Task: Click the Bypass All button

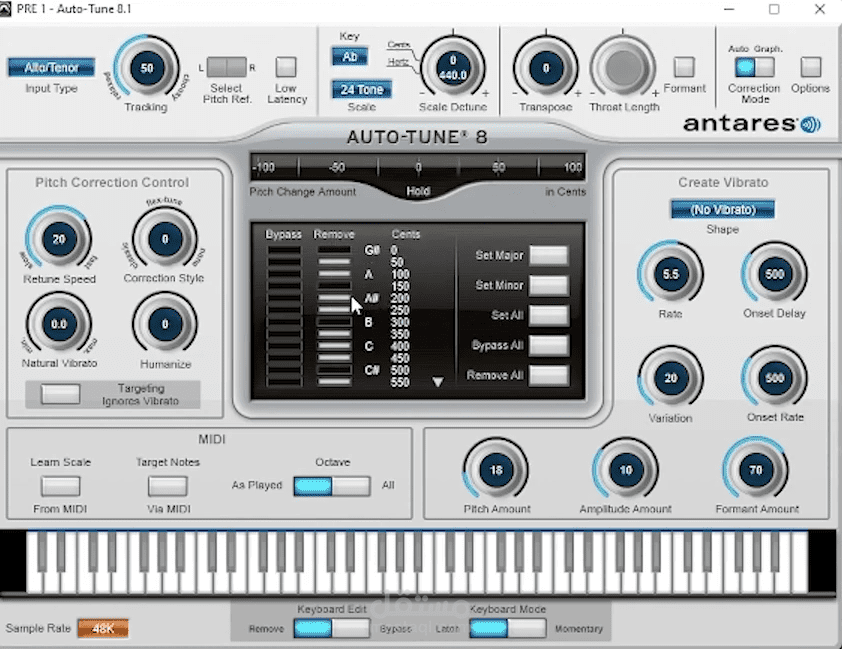Action: click(548, 345)
